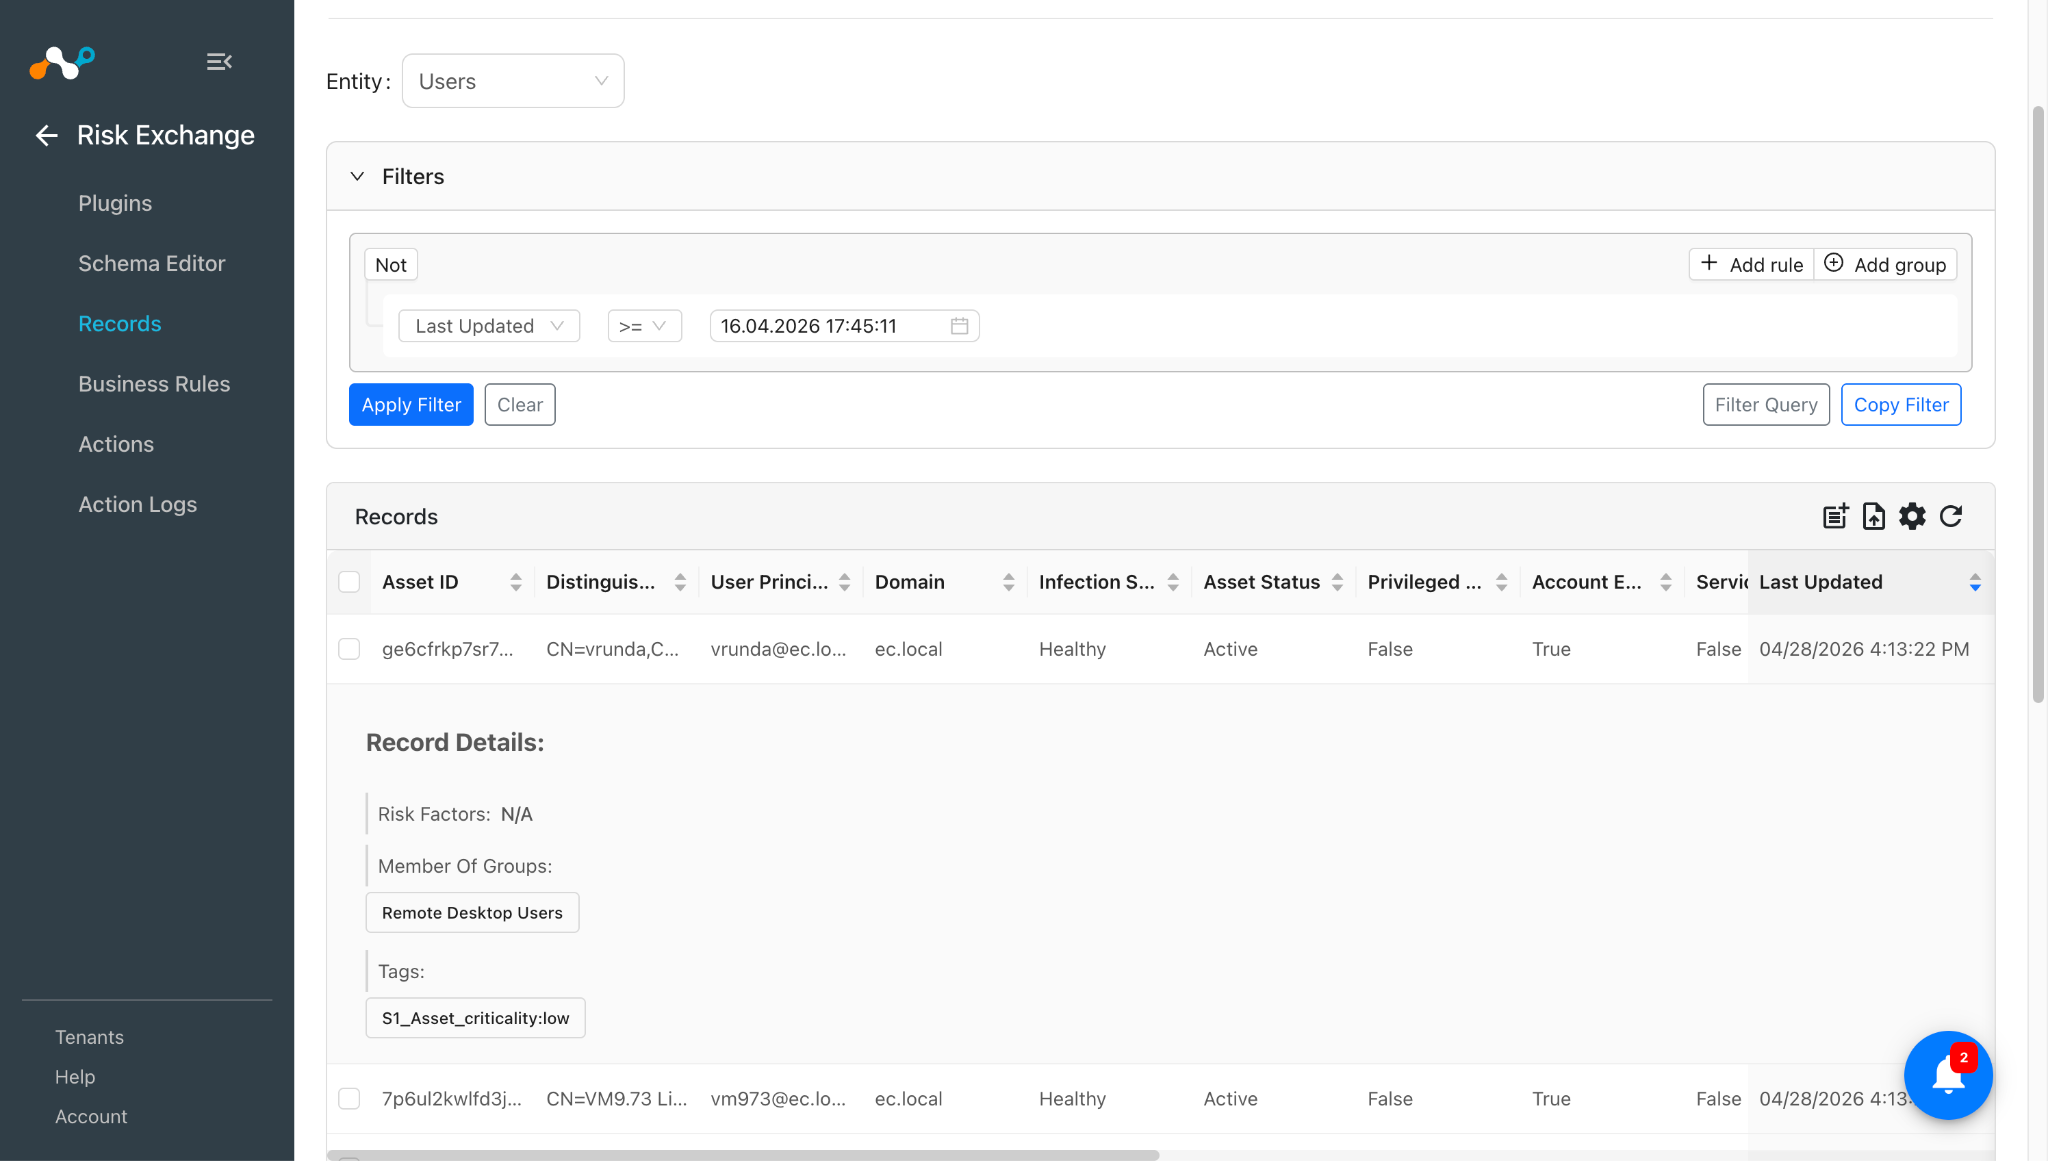Select the vm973 record checkbox
The width and height of the screenshot is (2048, 1161).
(349, 1099)
